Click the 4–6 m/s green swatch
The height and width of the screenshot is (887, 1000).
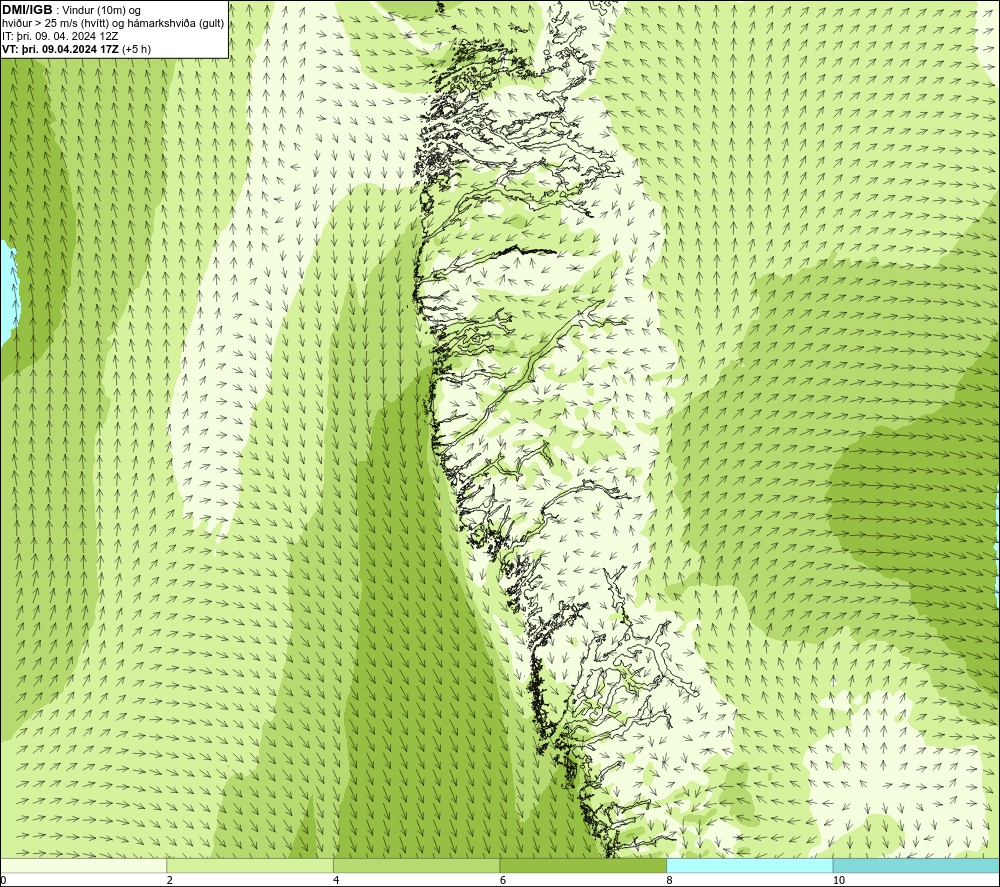point(416,865)
